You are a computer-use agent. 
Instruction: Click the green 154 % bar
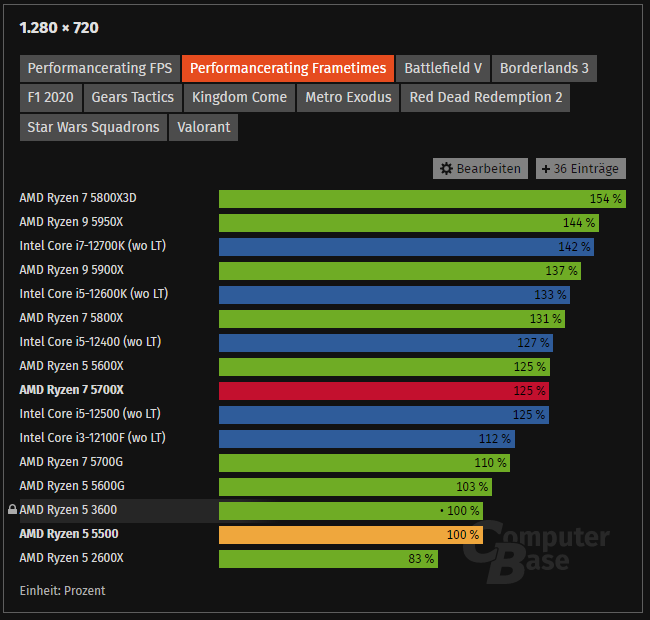(x=422, y=199)
